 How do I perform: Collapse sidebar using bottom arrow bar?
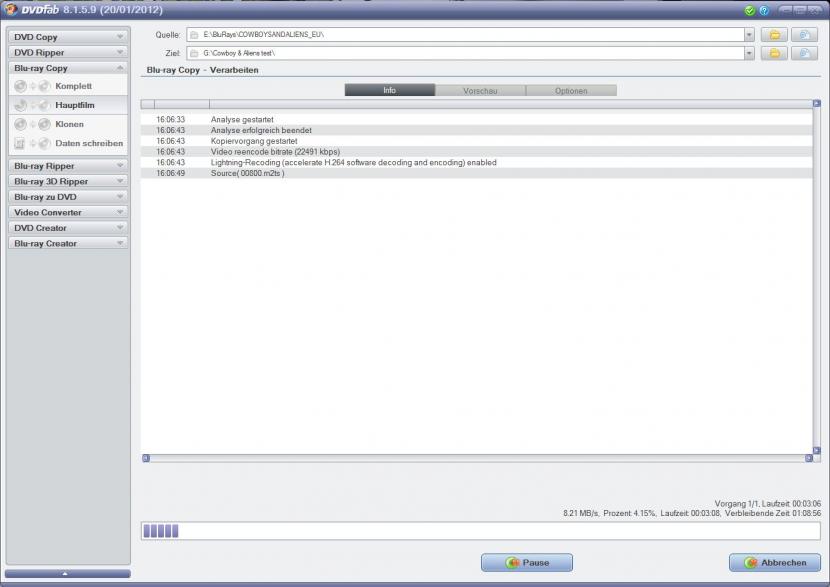(67, 573)
